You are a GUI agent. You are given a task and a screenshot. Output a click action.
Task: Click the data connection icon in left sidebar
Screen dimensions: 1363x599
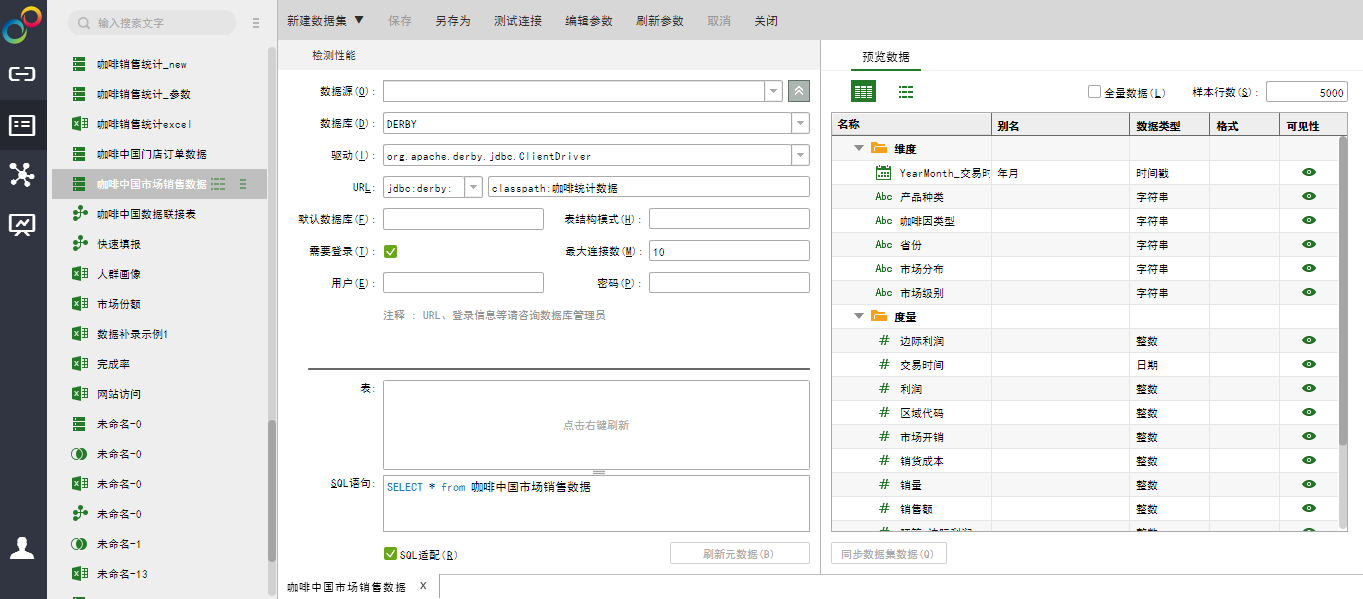click(22, 74)
